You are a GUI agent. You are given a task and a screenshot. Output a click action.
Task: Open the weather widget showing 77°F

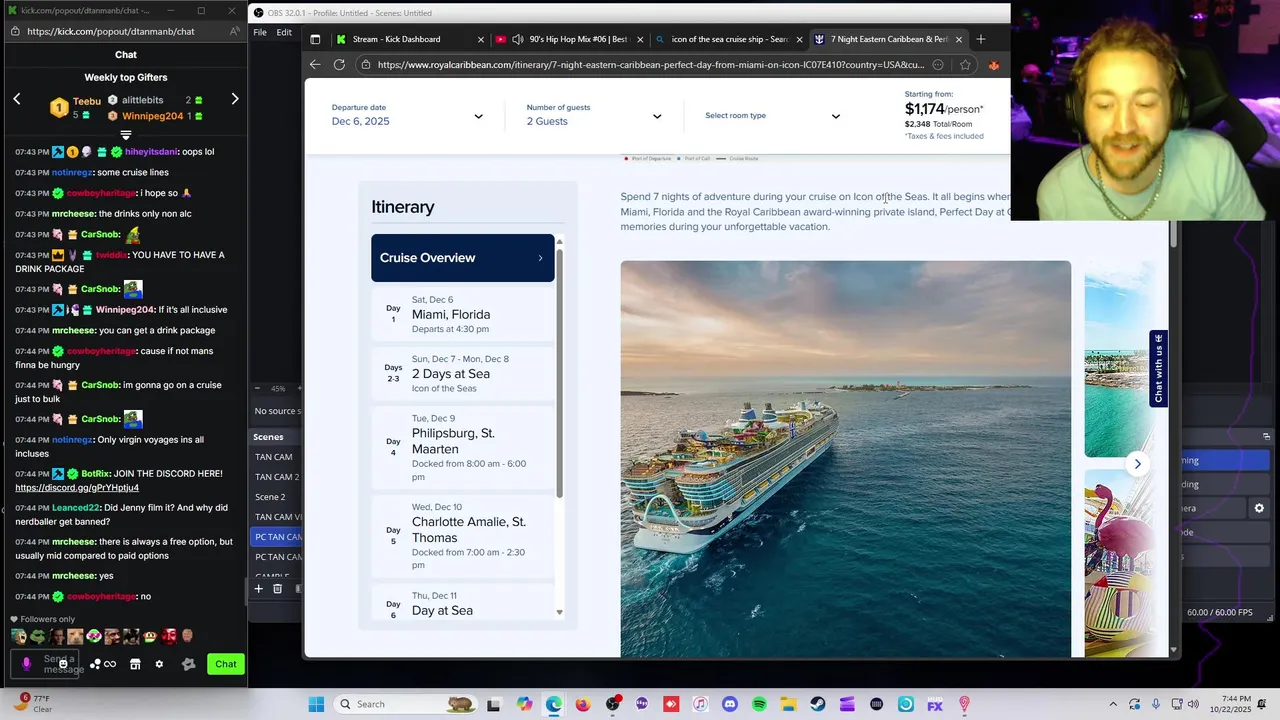click(35, 704)
